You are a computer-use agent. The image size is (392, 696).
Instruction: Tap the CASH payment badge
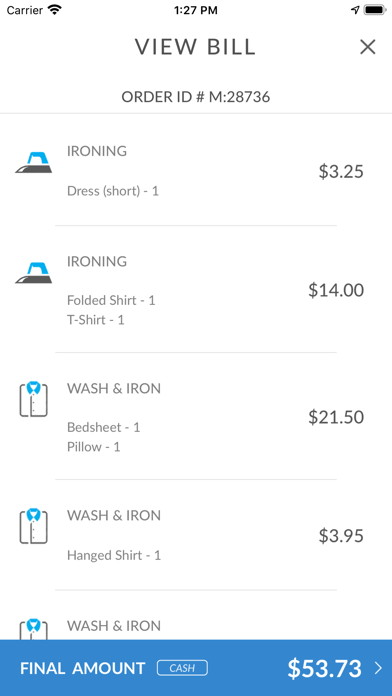(182, 668)
